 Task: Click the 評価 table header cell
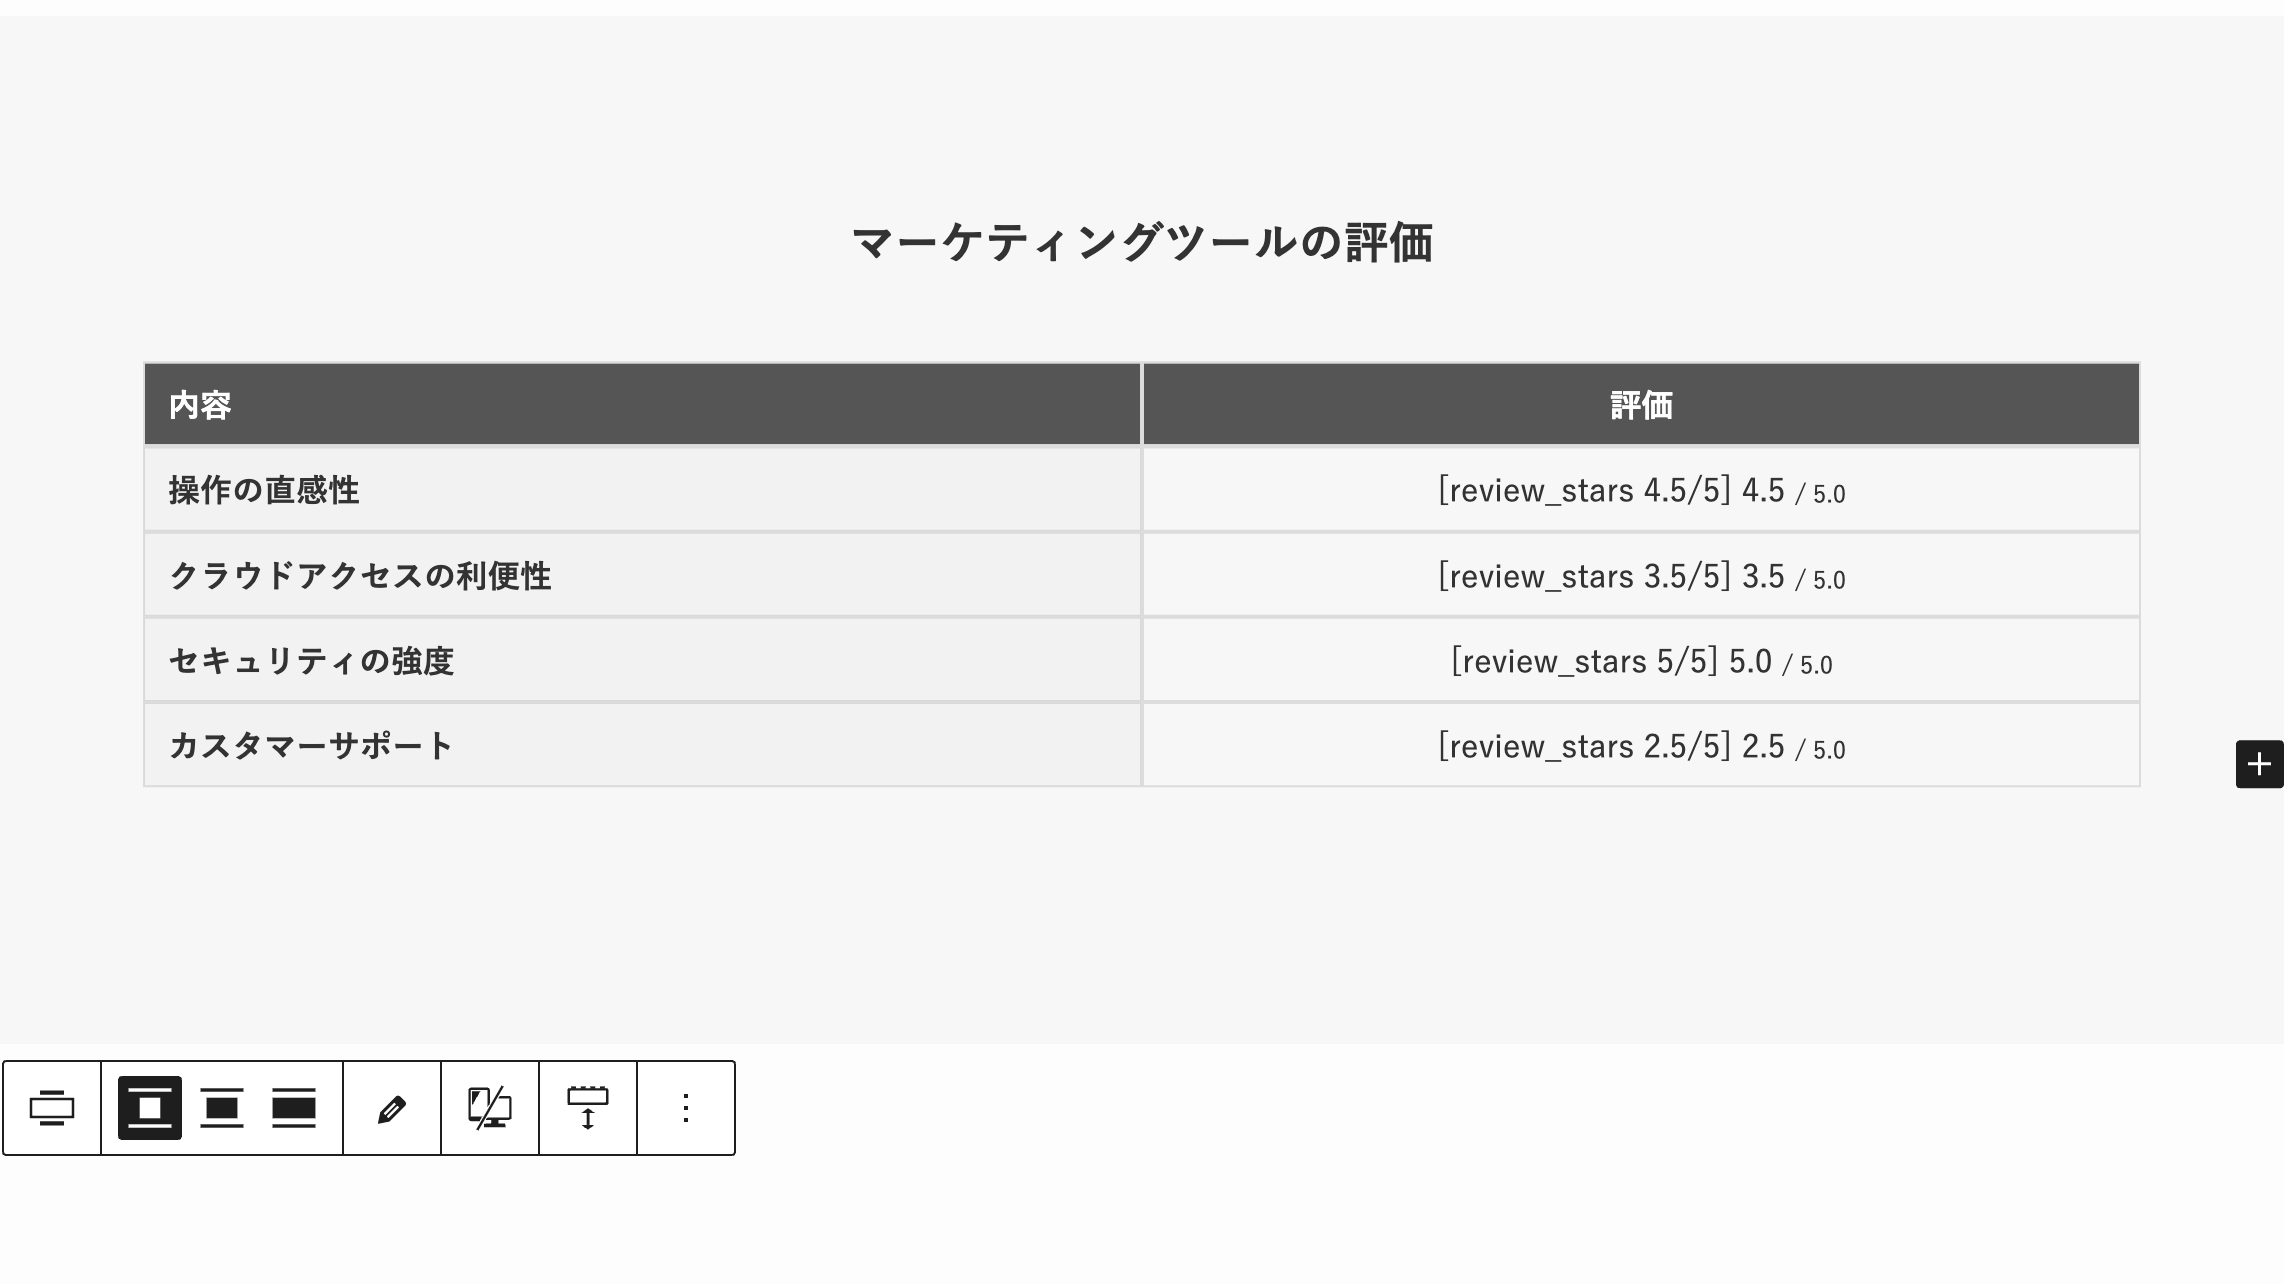tap(1641, 405)
